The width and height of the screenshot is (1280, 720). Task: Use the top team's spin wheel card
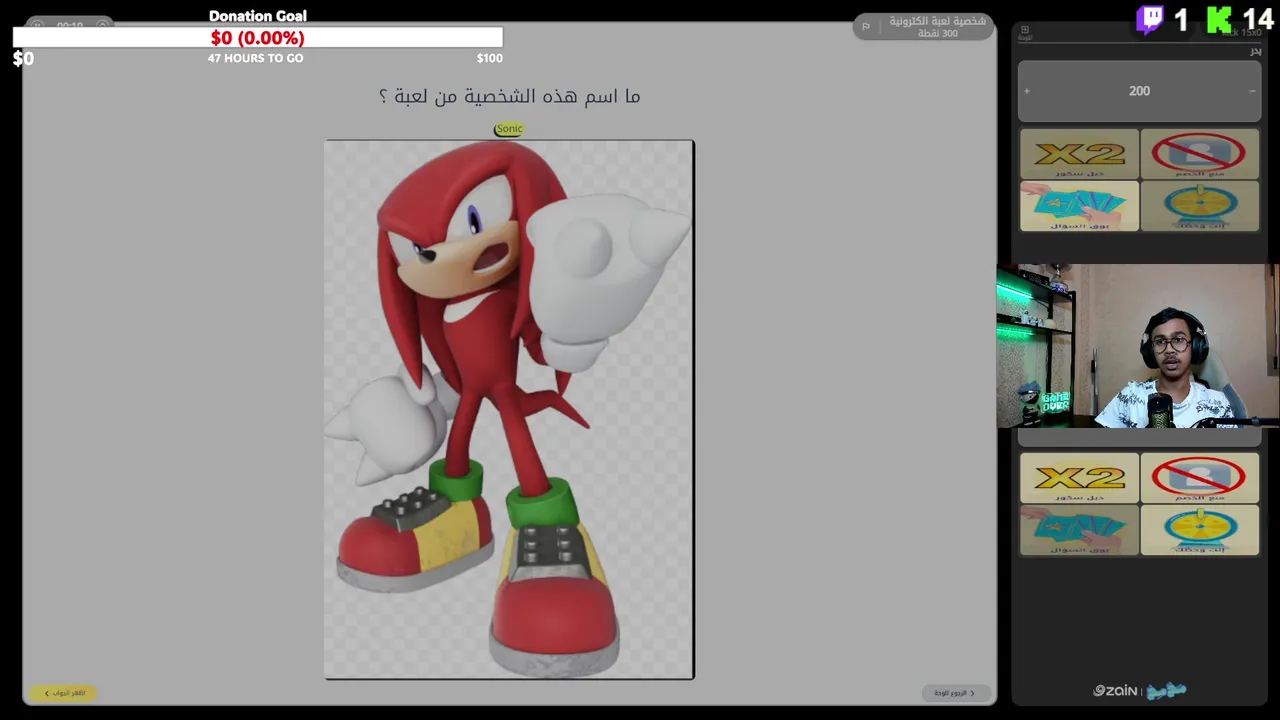click(x=1199, y=206)
